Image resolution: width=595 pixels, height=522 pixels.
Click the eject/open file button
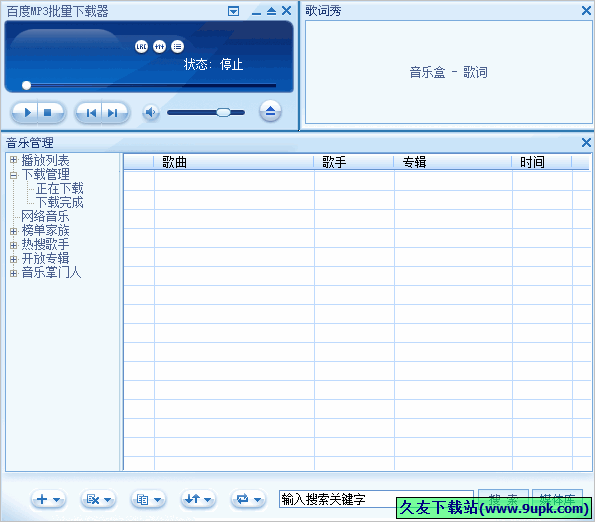(x=270, y=111)
